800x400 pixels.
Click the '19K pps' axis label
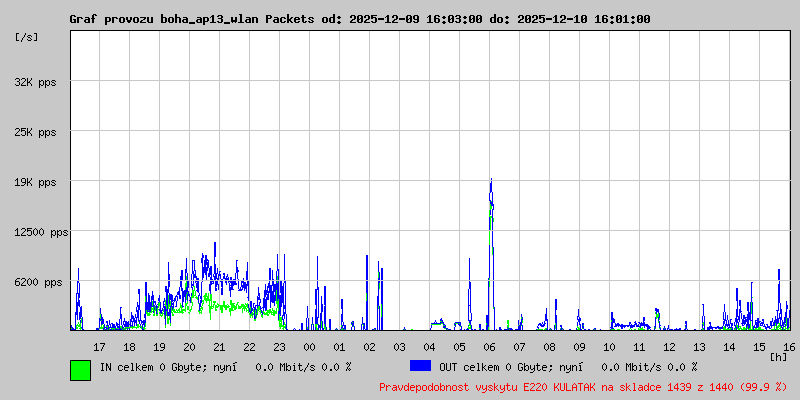pos(36,182)
